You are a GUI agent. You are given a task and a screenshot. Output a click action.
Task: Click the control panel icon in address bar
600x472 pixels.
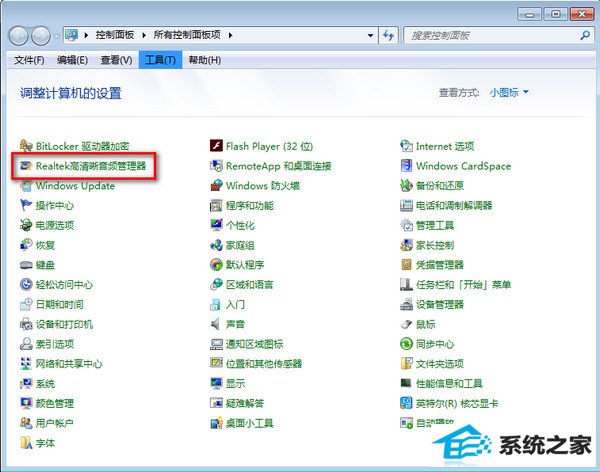[72, 35]
